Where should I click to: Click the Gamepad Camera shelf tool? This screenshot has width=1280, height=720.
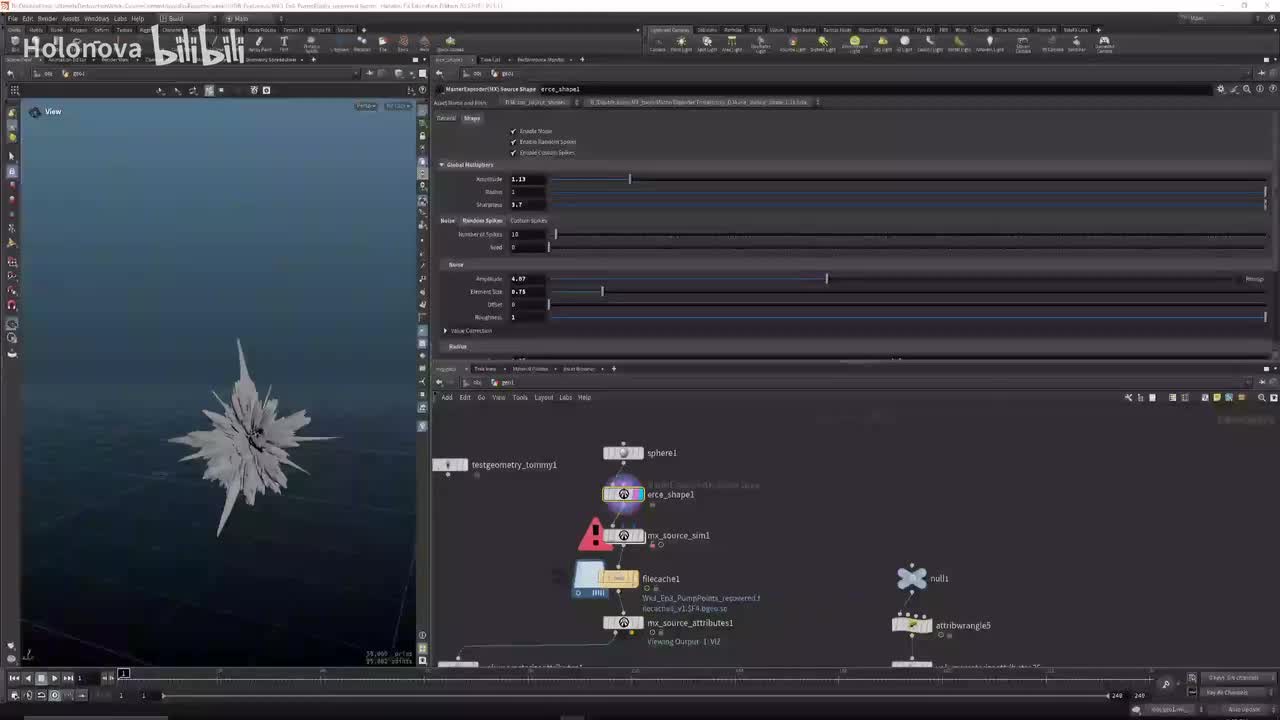pos(1104,45)
